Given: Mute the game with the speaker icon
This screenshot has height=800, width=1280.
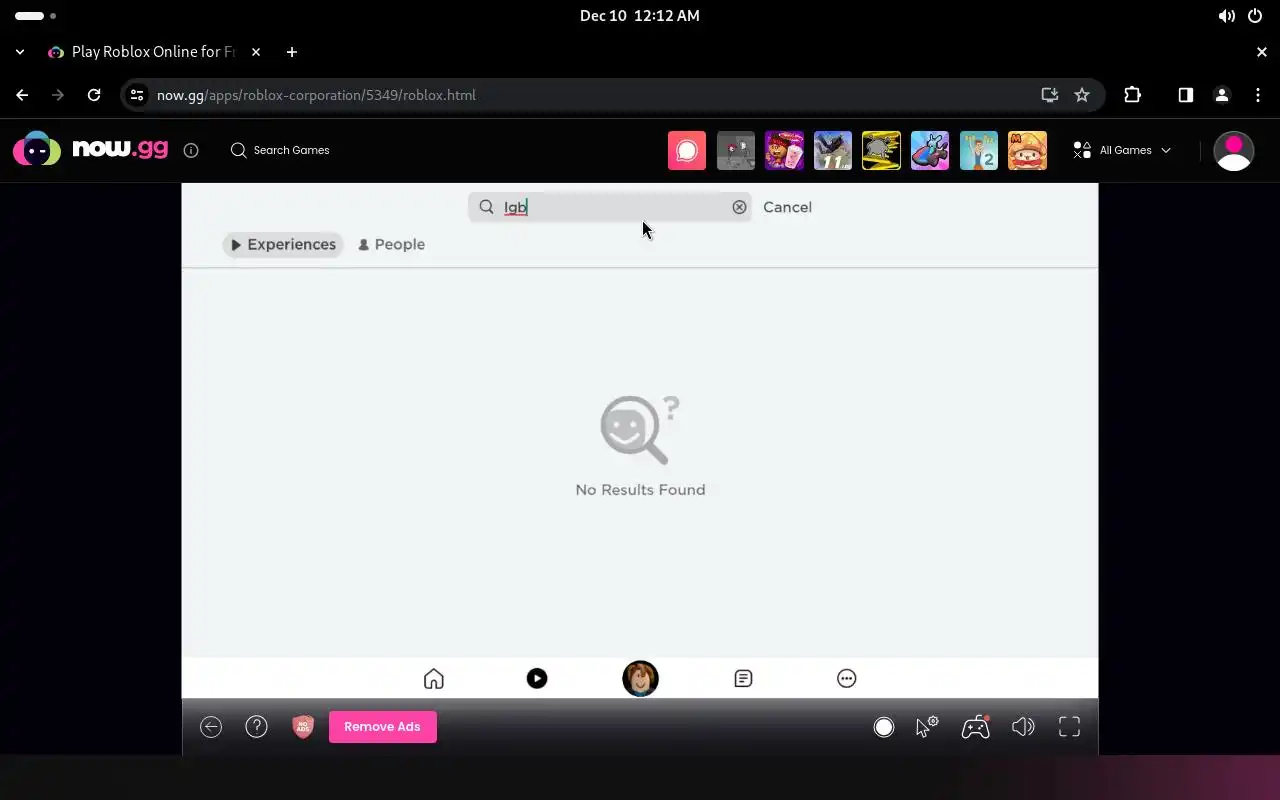Looking at the screenshot, I should pos(1023,727).
